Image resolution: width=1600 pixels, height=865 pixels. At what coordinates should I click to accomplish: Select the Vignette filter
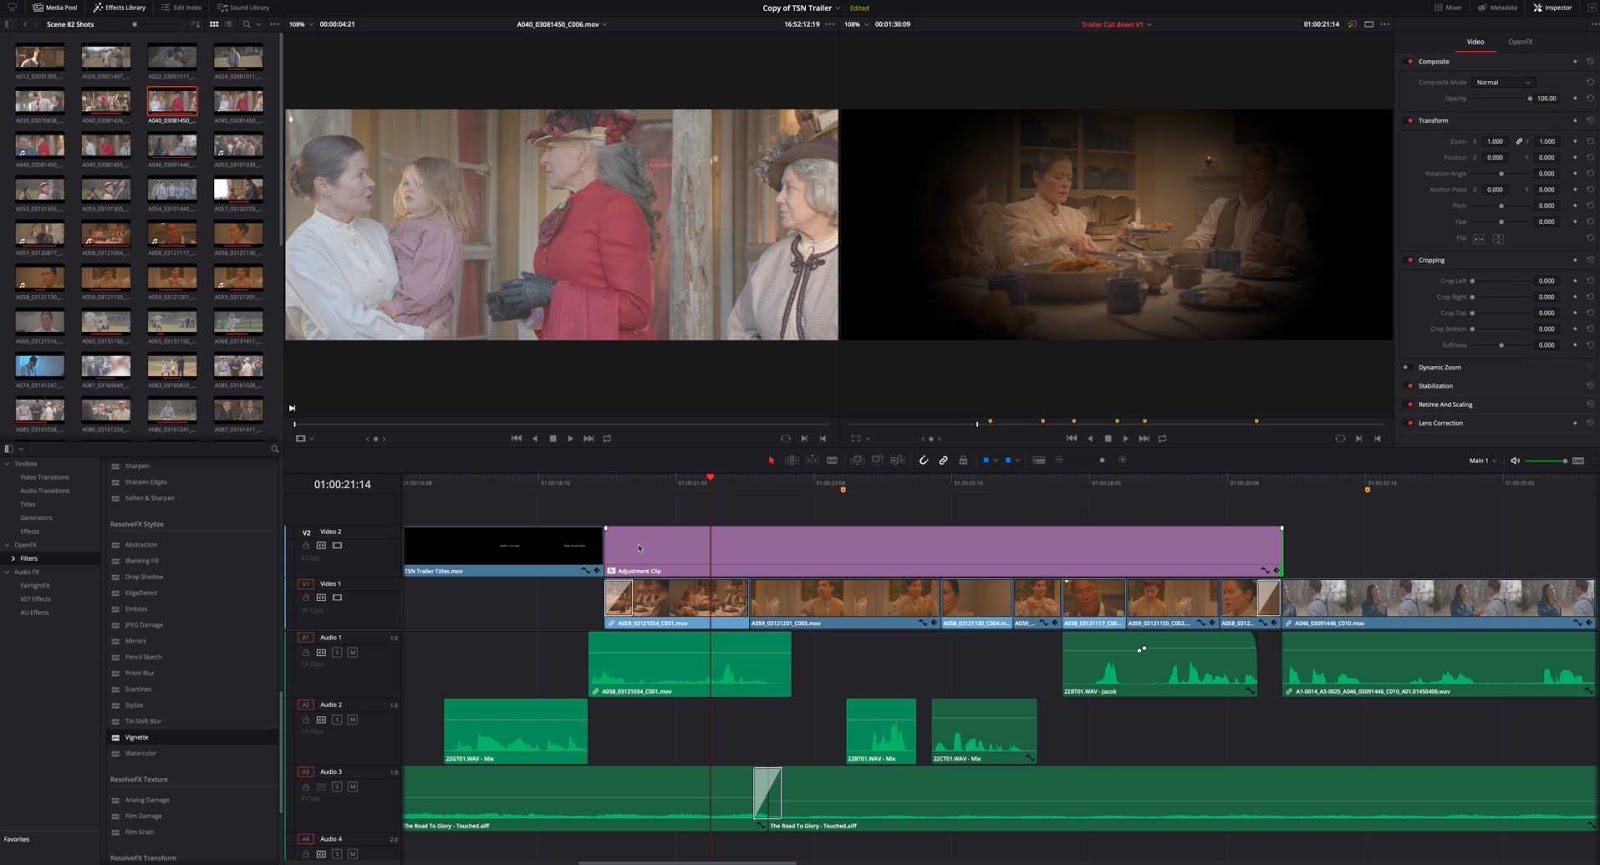(x=137, y=737)
